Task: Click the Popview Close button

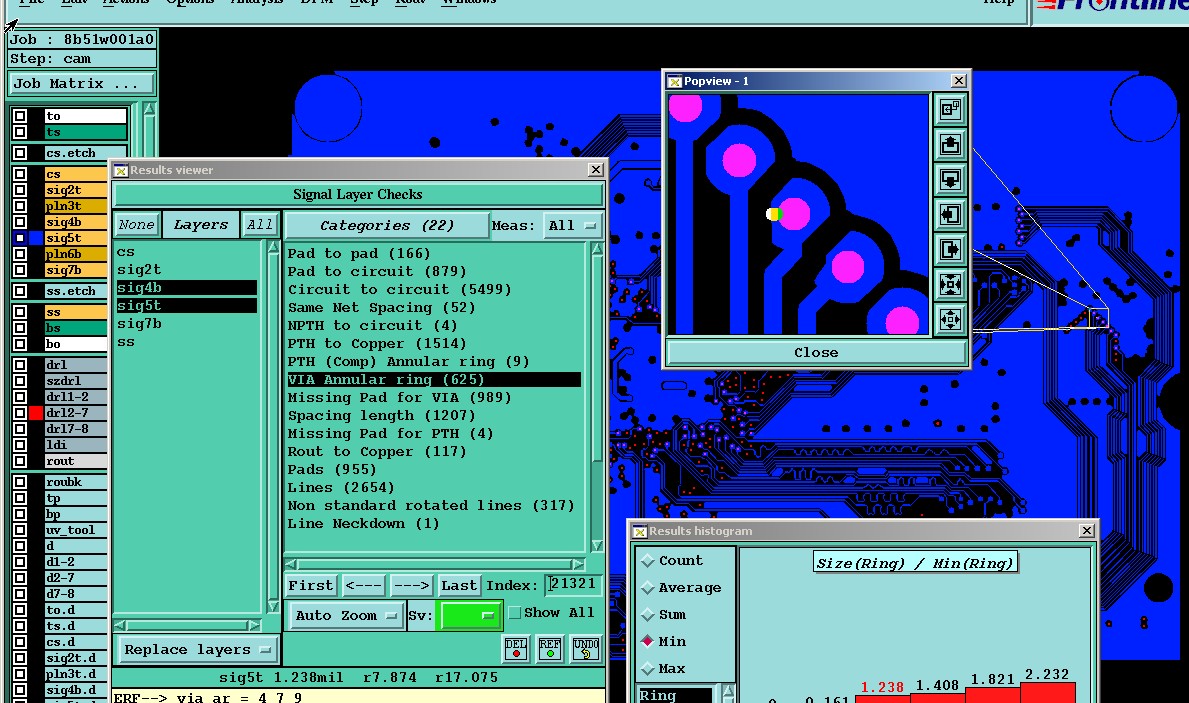Action: (816, 353)
